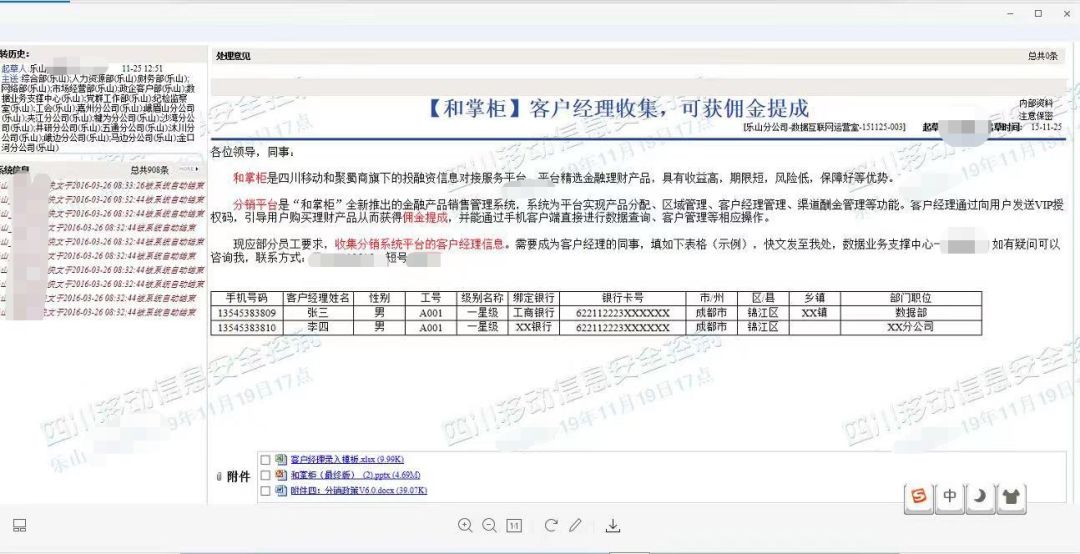The width and height of the screenshot is (1080, 554).
Task: Click the department cell 数据部
Action: tap(911, 313)
